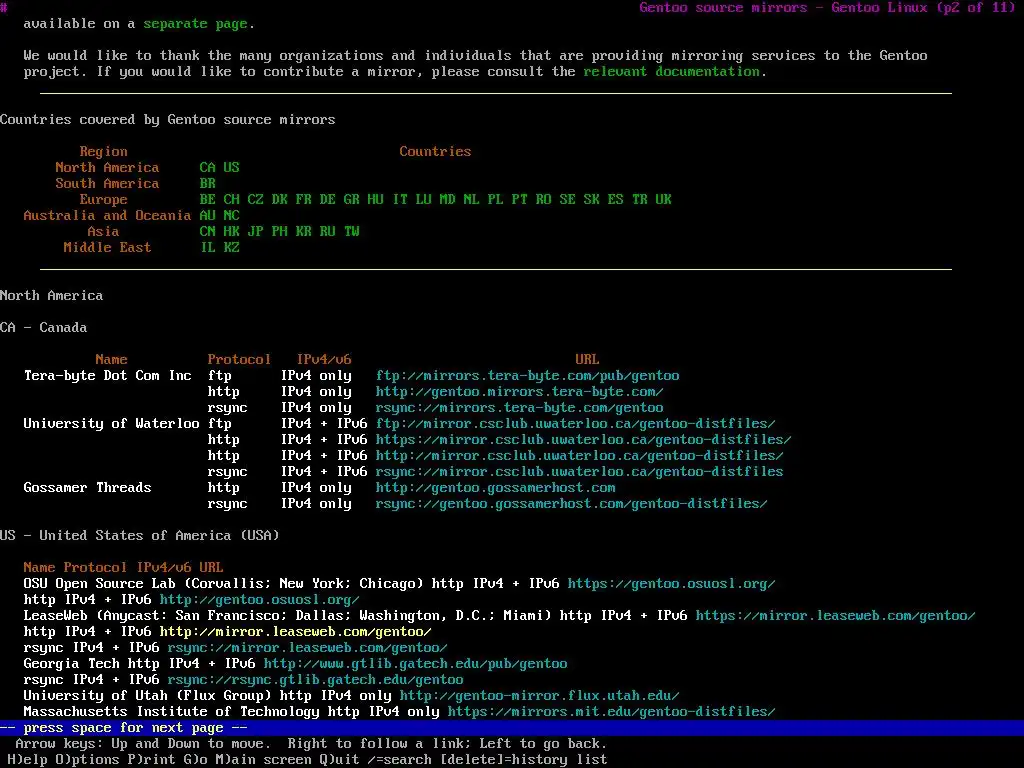Image resolution: width=1024 pixels, height=768 pixels.
Task: Click 'press space for next page' status line
Action: (512, 728)
